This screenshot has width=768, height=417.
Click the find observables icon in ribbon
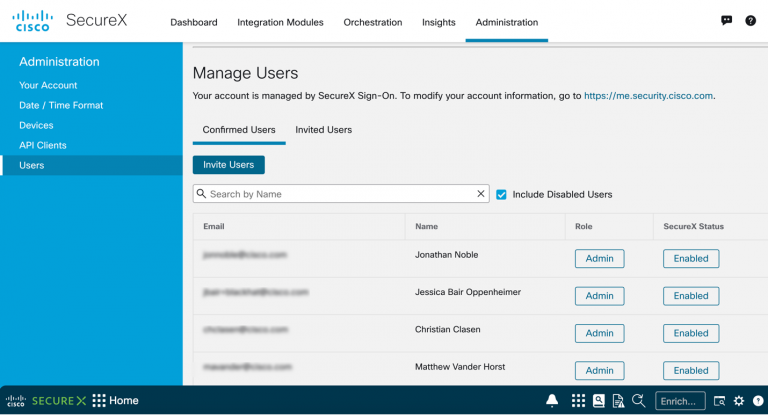[x=637, y=401]
